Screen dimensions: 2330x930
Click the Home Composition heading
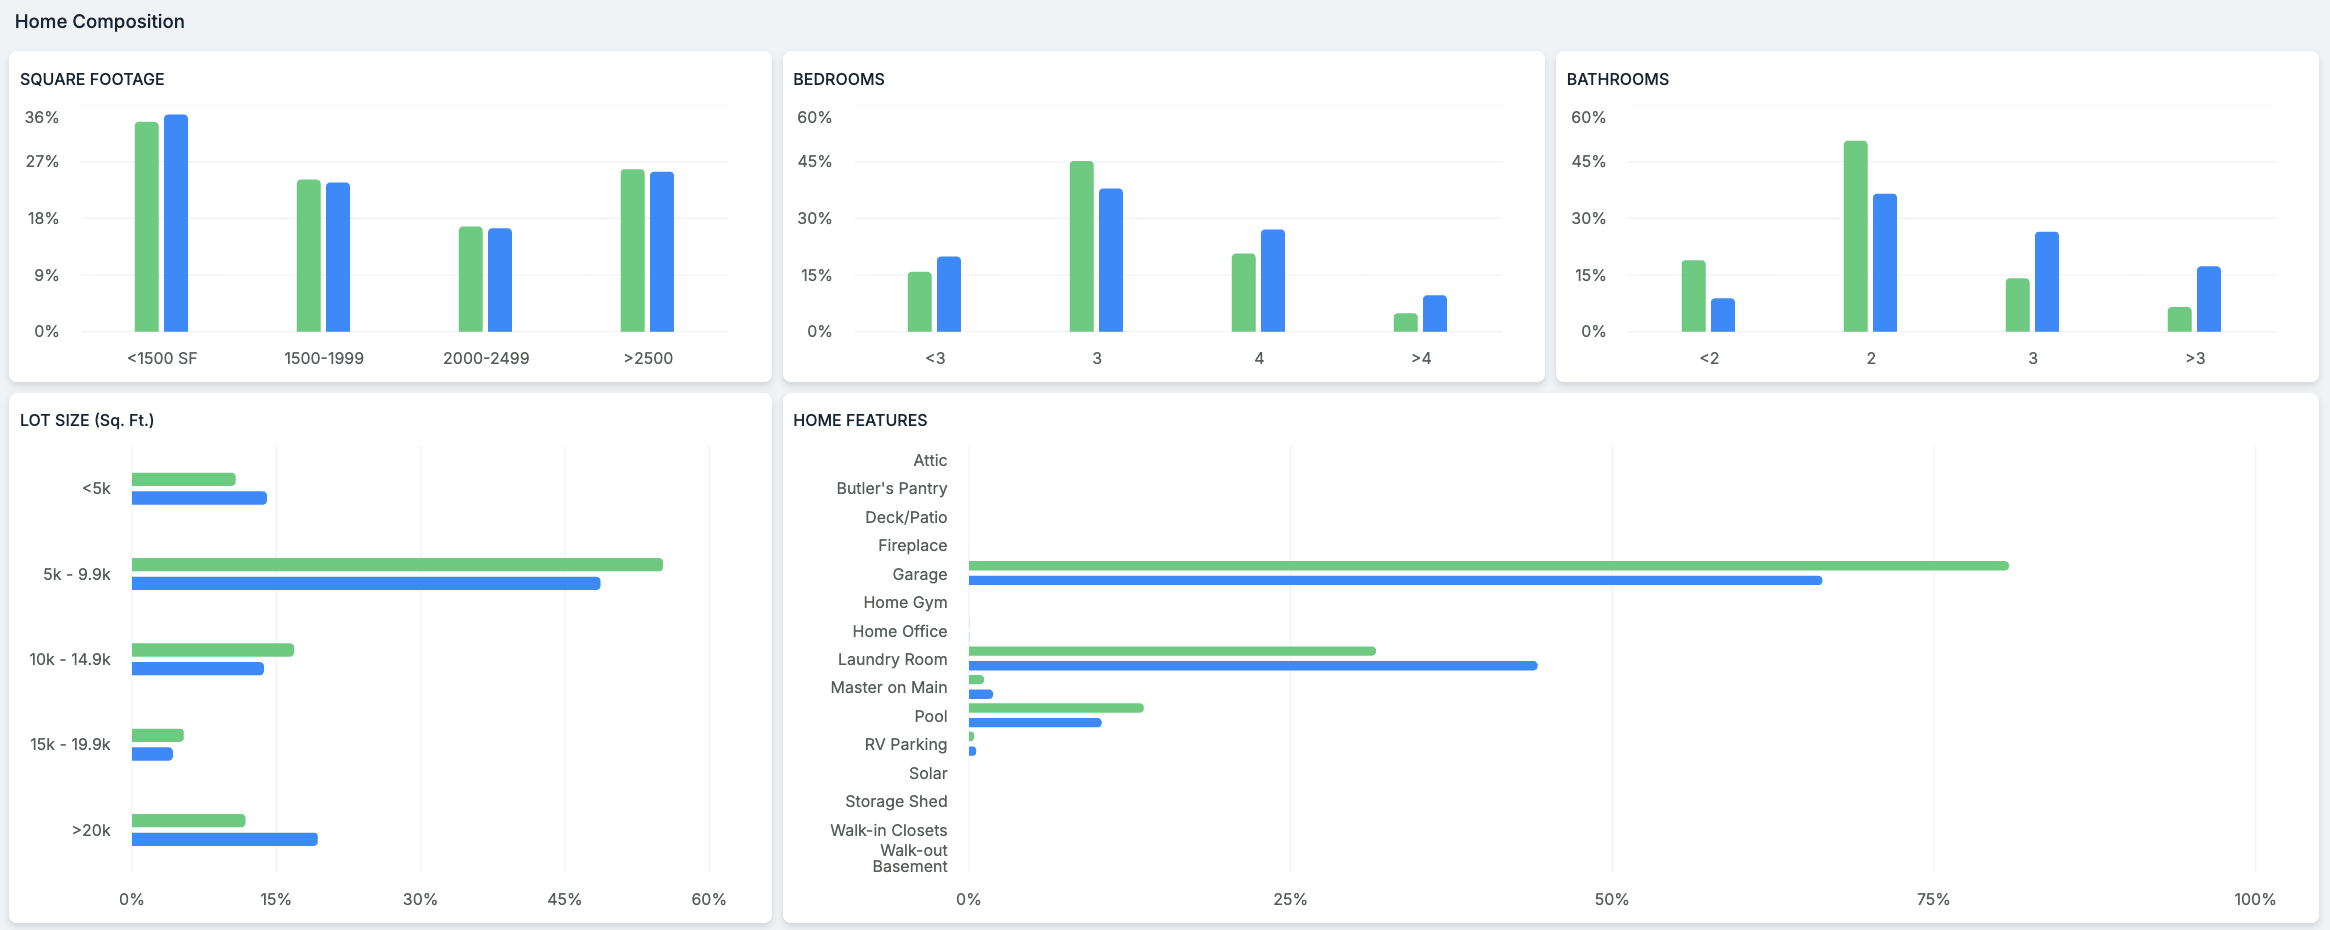pyautogui.click(x=100, y=22)
